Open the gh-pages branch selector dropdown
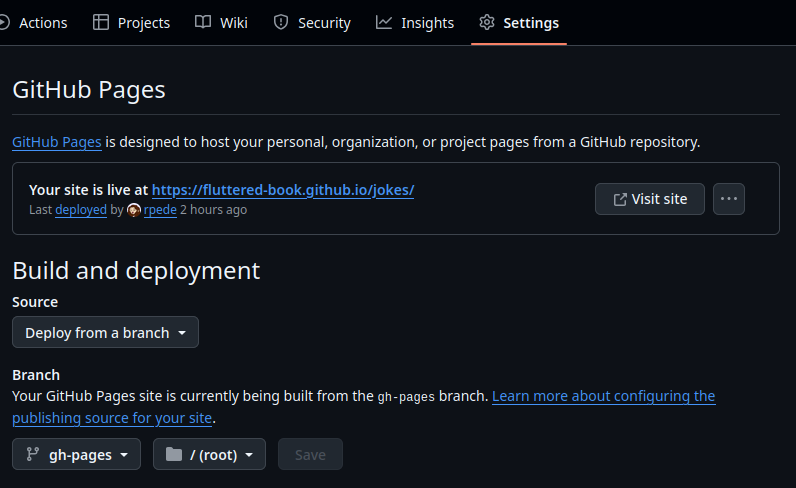Screen dimensions: 796x488 click(76, 454)
